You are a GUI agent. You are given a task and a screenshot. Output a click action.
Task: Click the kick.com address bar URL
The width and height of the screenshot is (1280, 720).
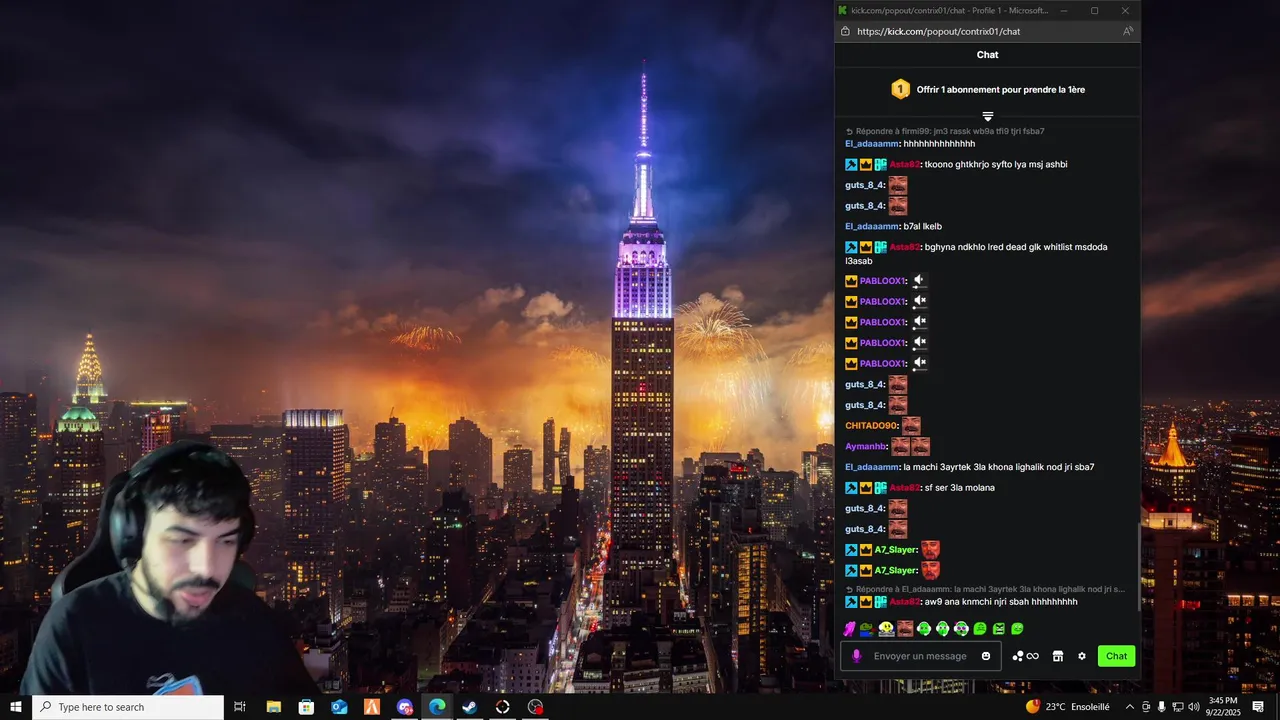coord(938,31)
